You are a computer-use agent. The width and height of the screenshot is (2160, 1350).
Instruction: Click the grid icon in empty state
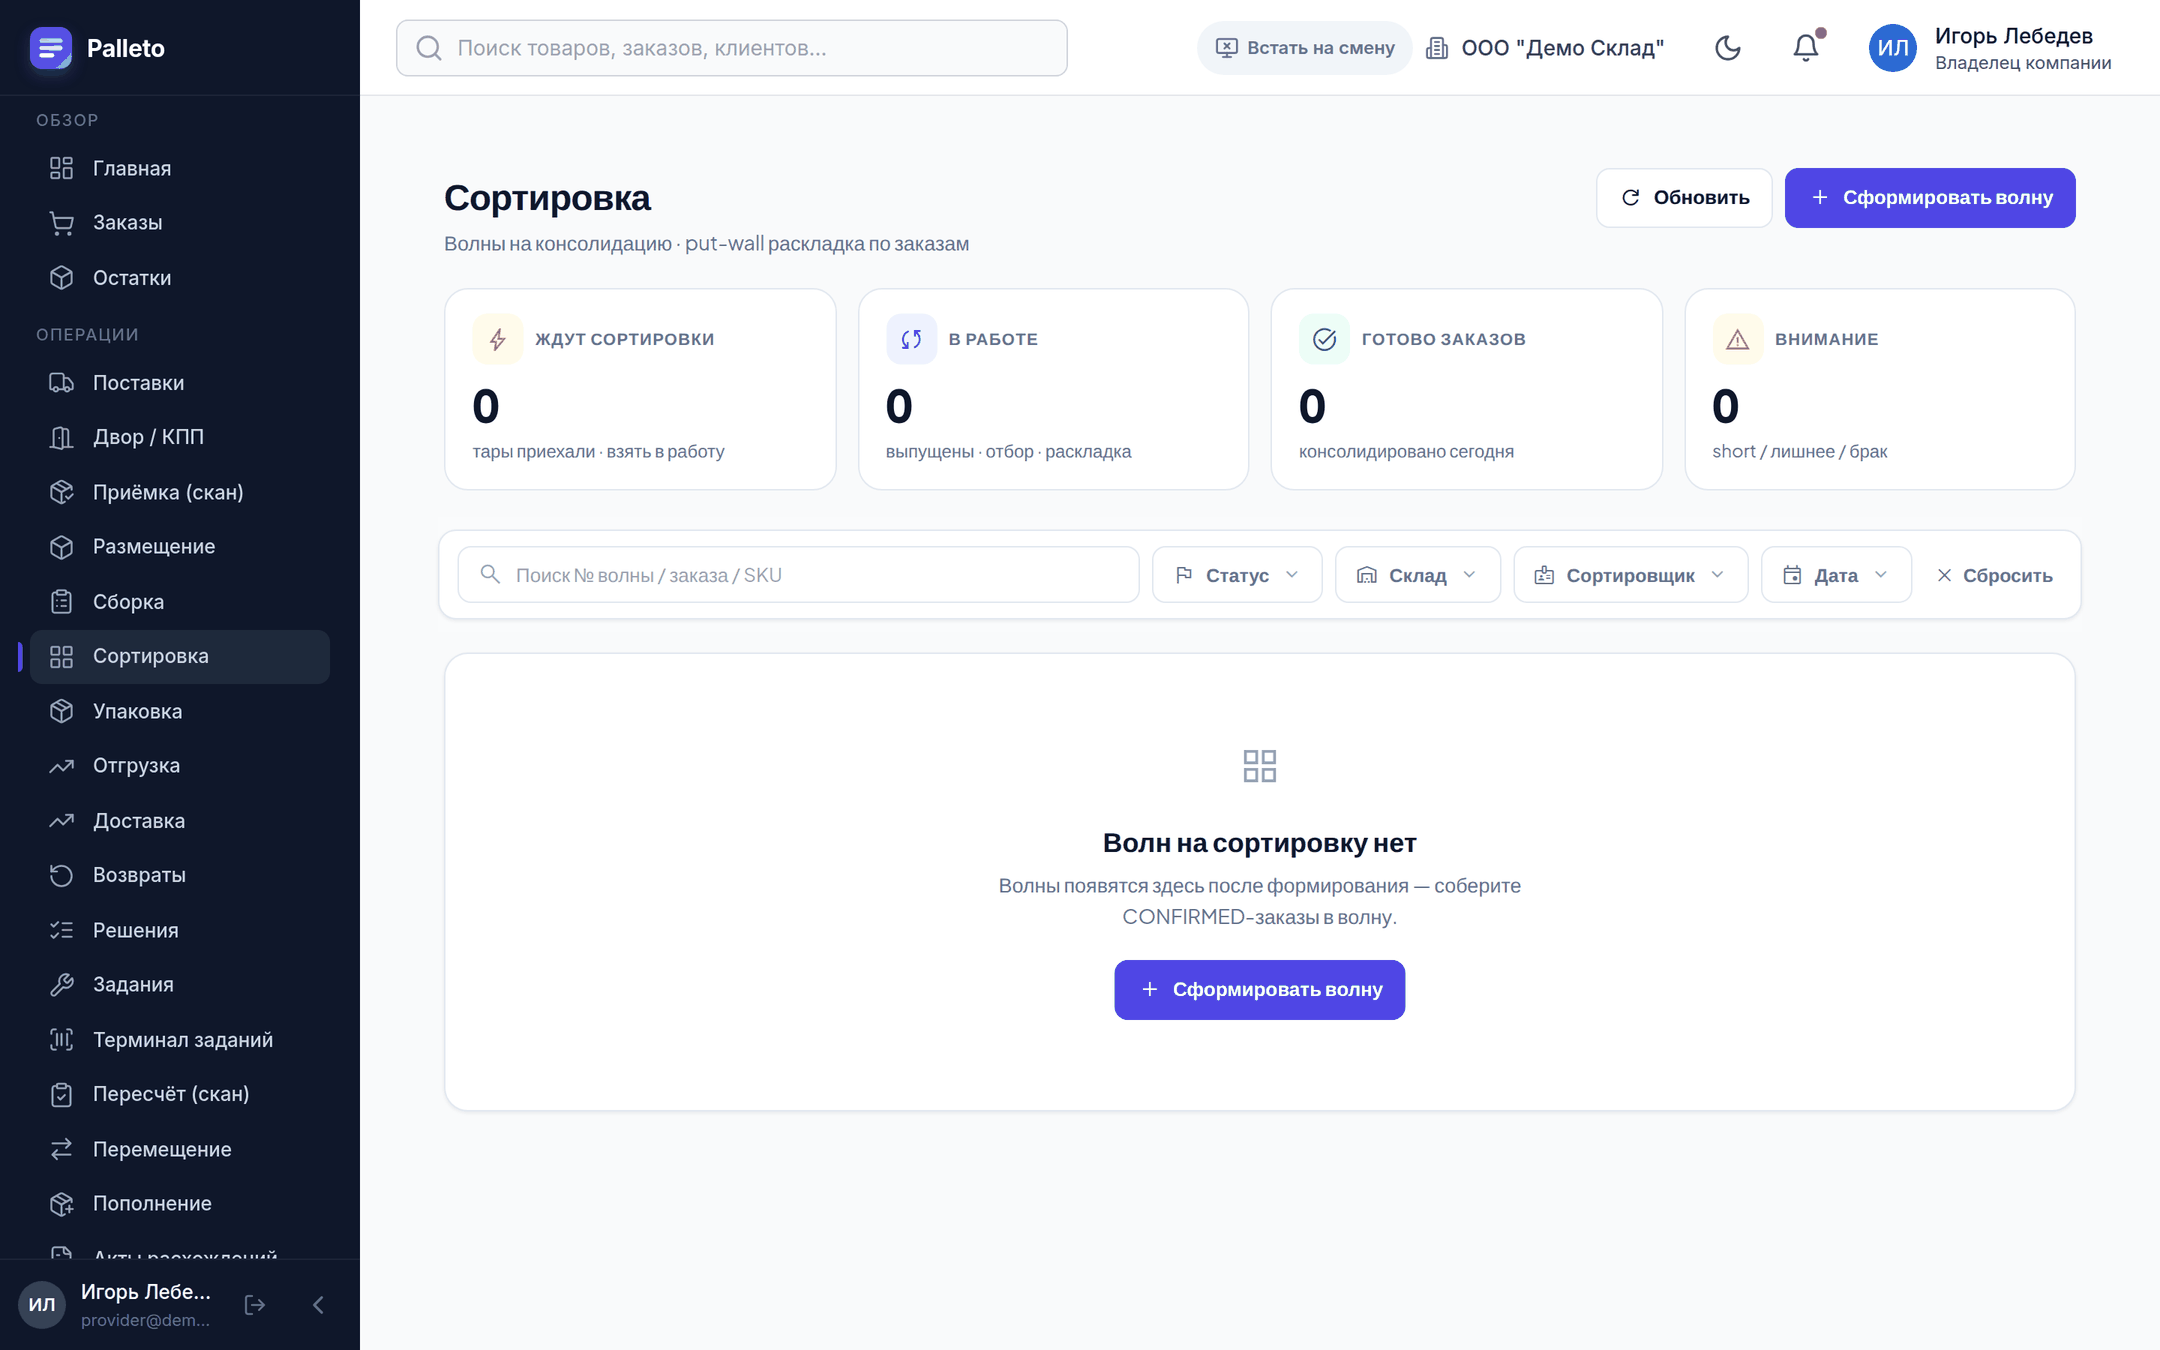pos(1260,766)
